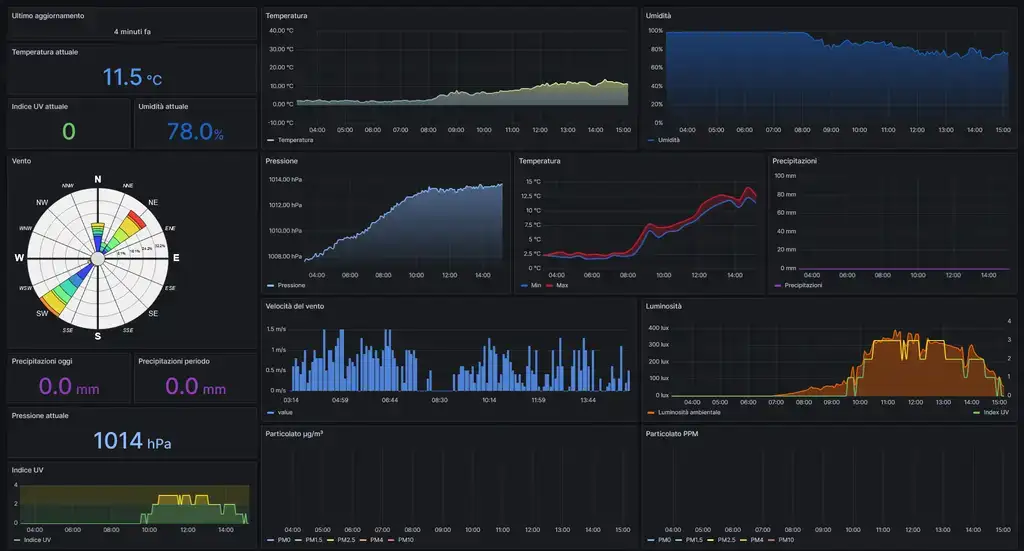This screenshot has width=1024, height=551.
Task: Open the Velocità del vento panel menu
Action: [x=308, y=305]
